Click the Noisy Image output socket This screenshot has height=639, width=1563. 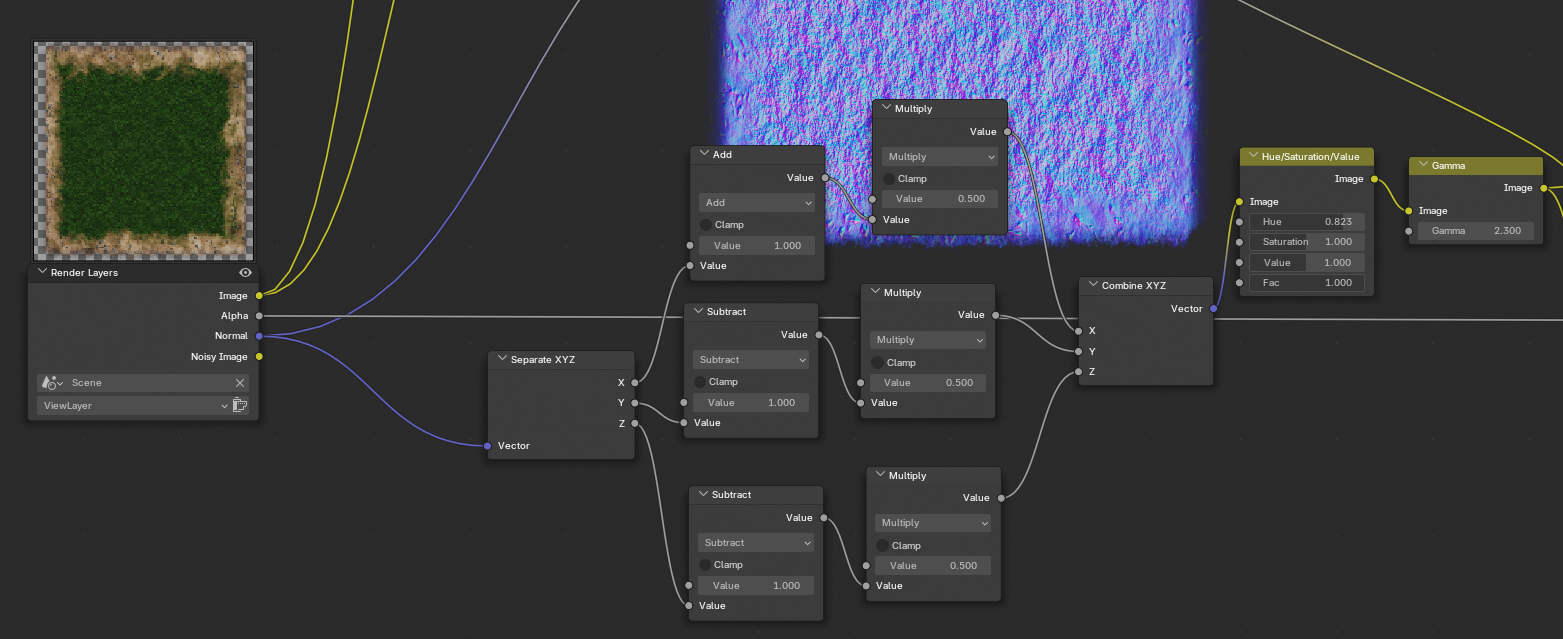click(259, 356)
